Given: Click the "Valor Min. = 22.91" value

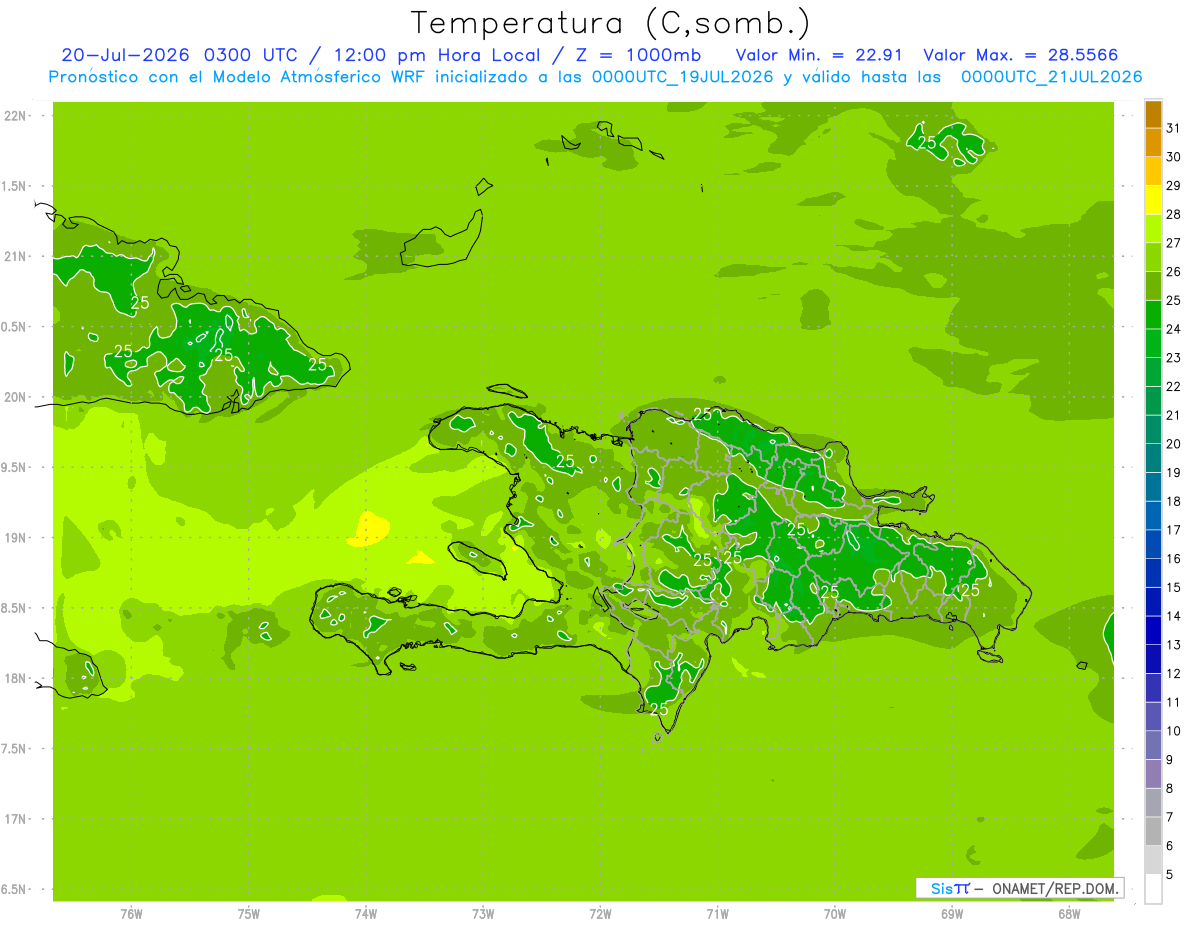Looking at the screenshot, I should [x=819, y=56].
